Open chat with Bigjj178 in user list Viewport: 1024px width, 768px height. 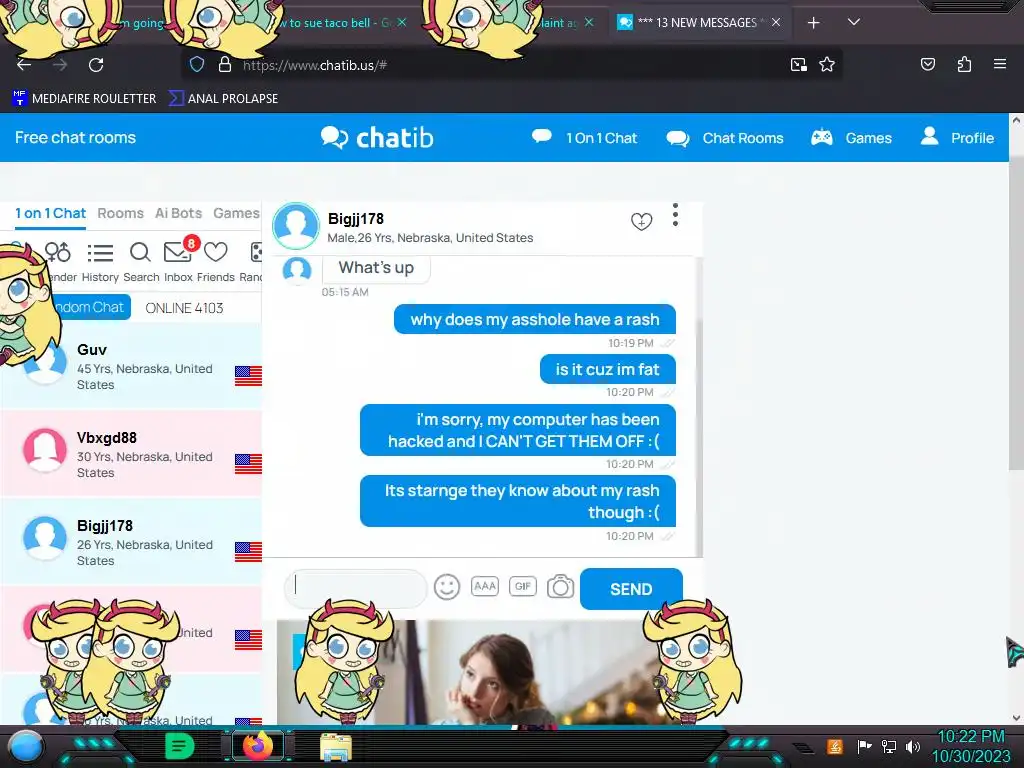coord(131,542)
